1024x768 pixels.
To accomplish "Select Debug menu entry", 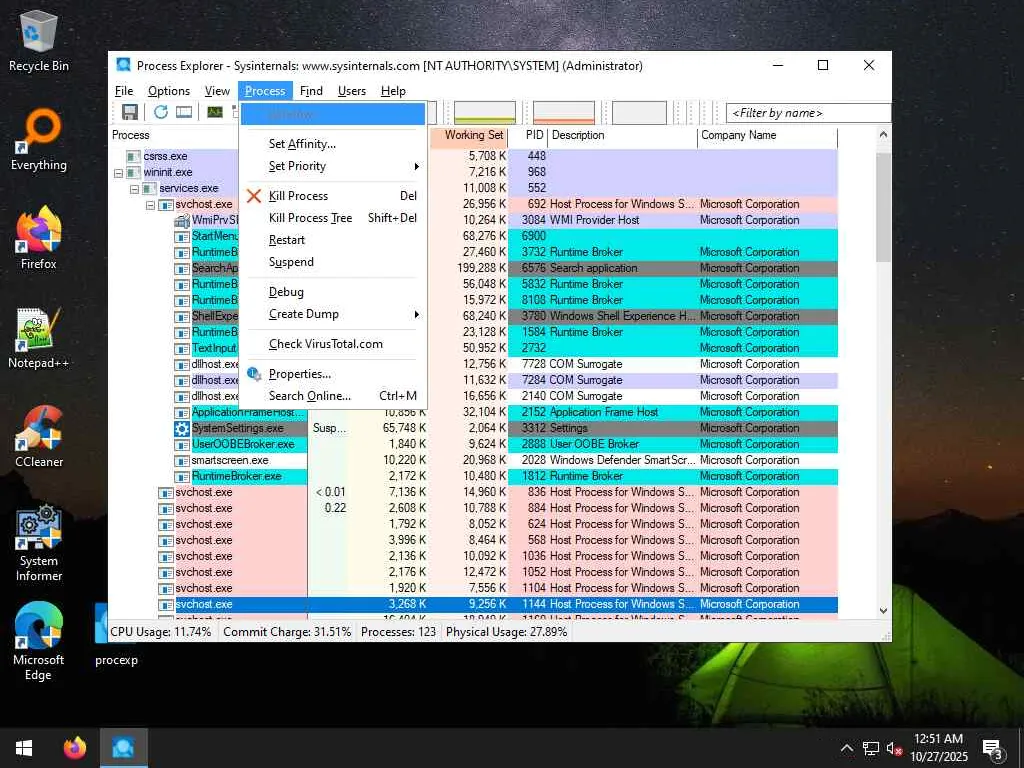I will 334,292.
